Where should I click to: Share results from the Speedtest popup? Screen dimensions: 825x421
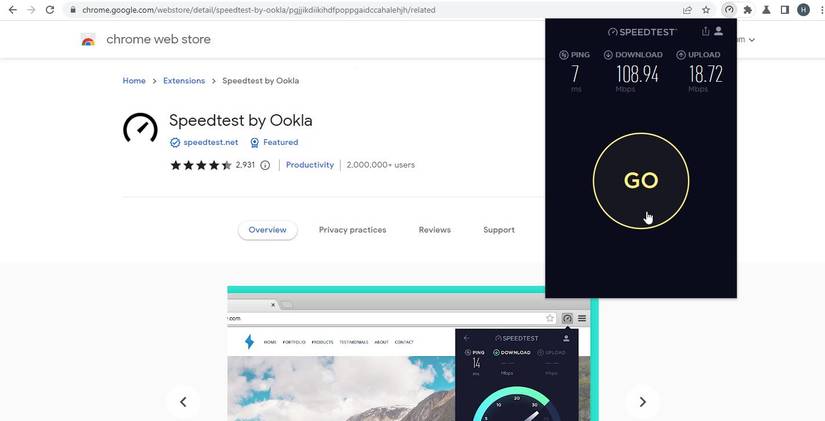[705, 32]
